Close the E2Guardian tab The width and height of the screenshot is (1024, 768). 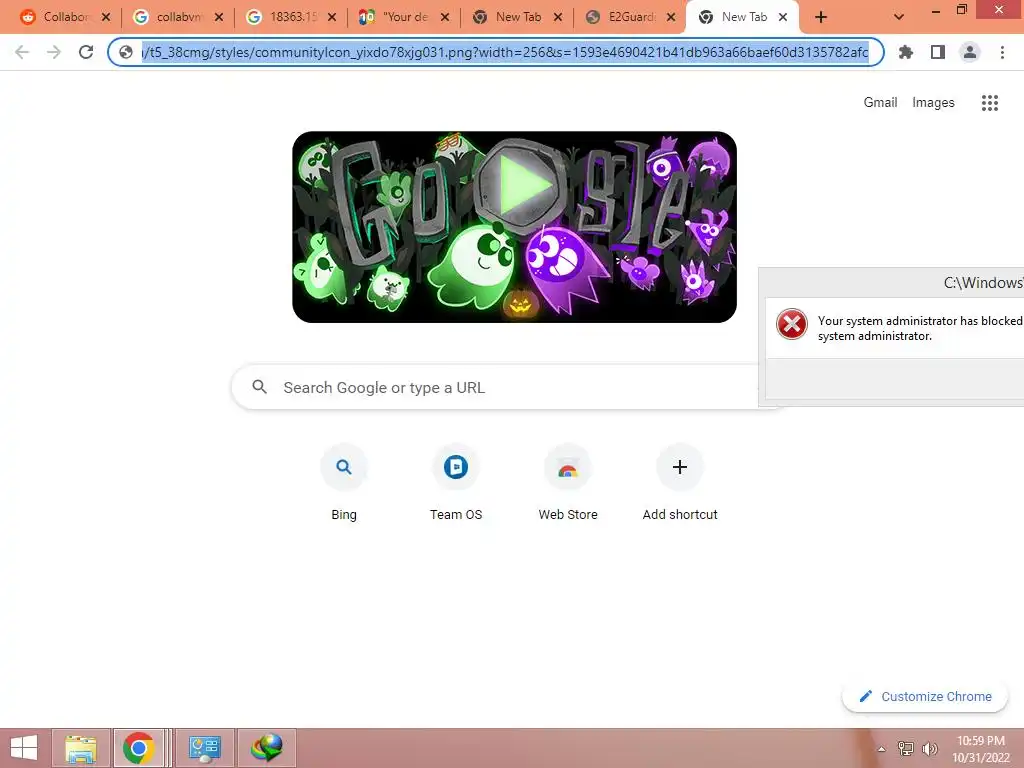click(x=671, y=17)
